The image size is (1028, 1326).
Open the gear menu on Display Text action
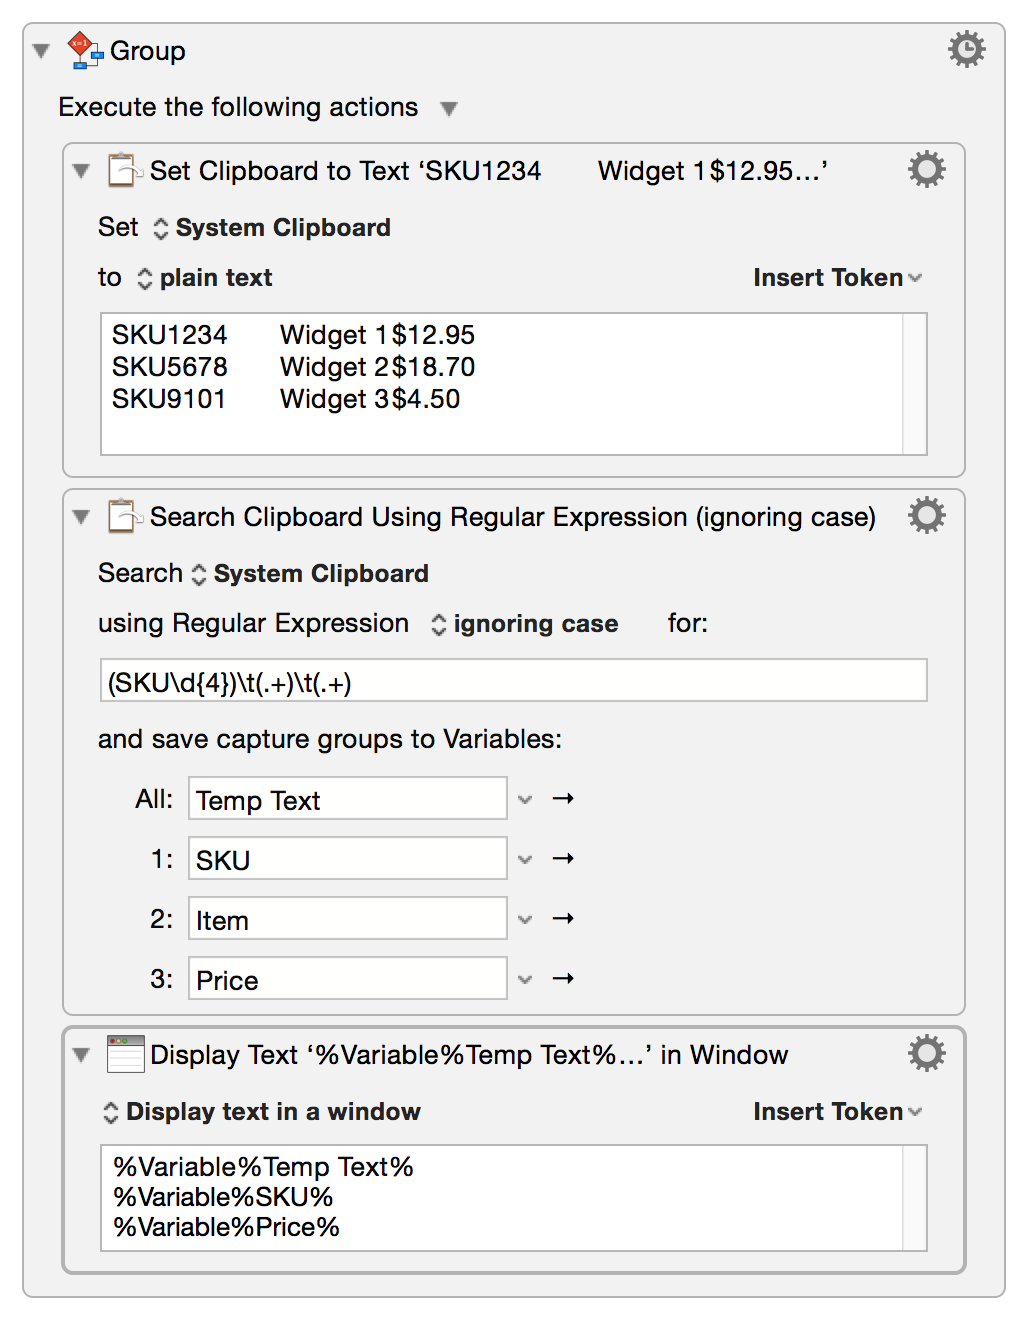click(x=925, y=1053)
